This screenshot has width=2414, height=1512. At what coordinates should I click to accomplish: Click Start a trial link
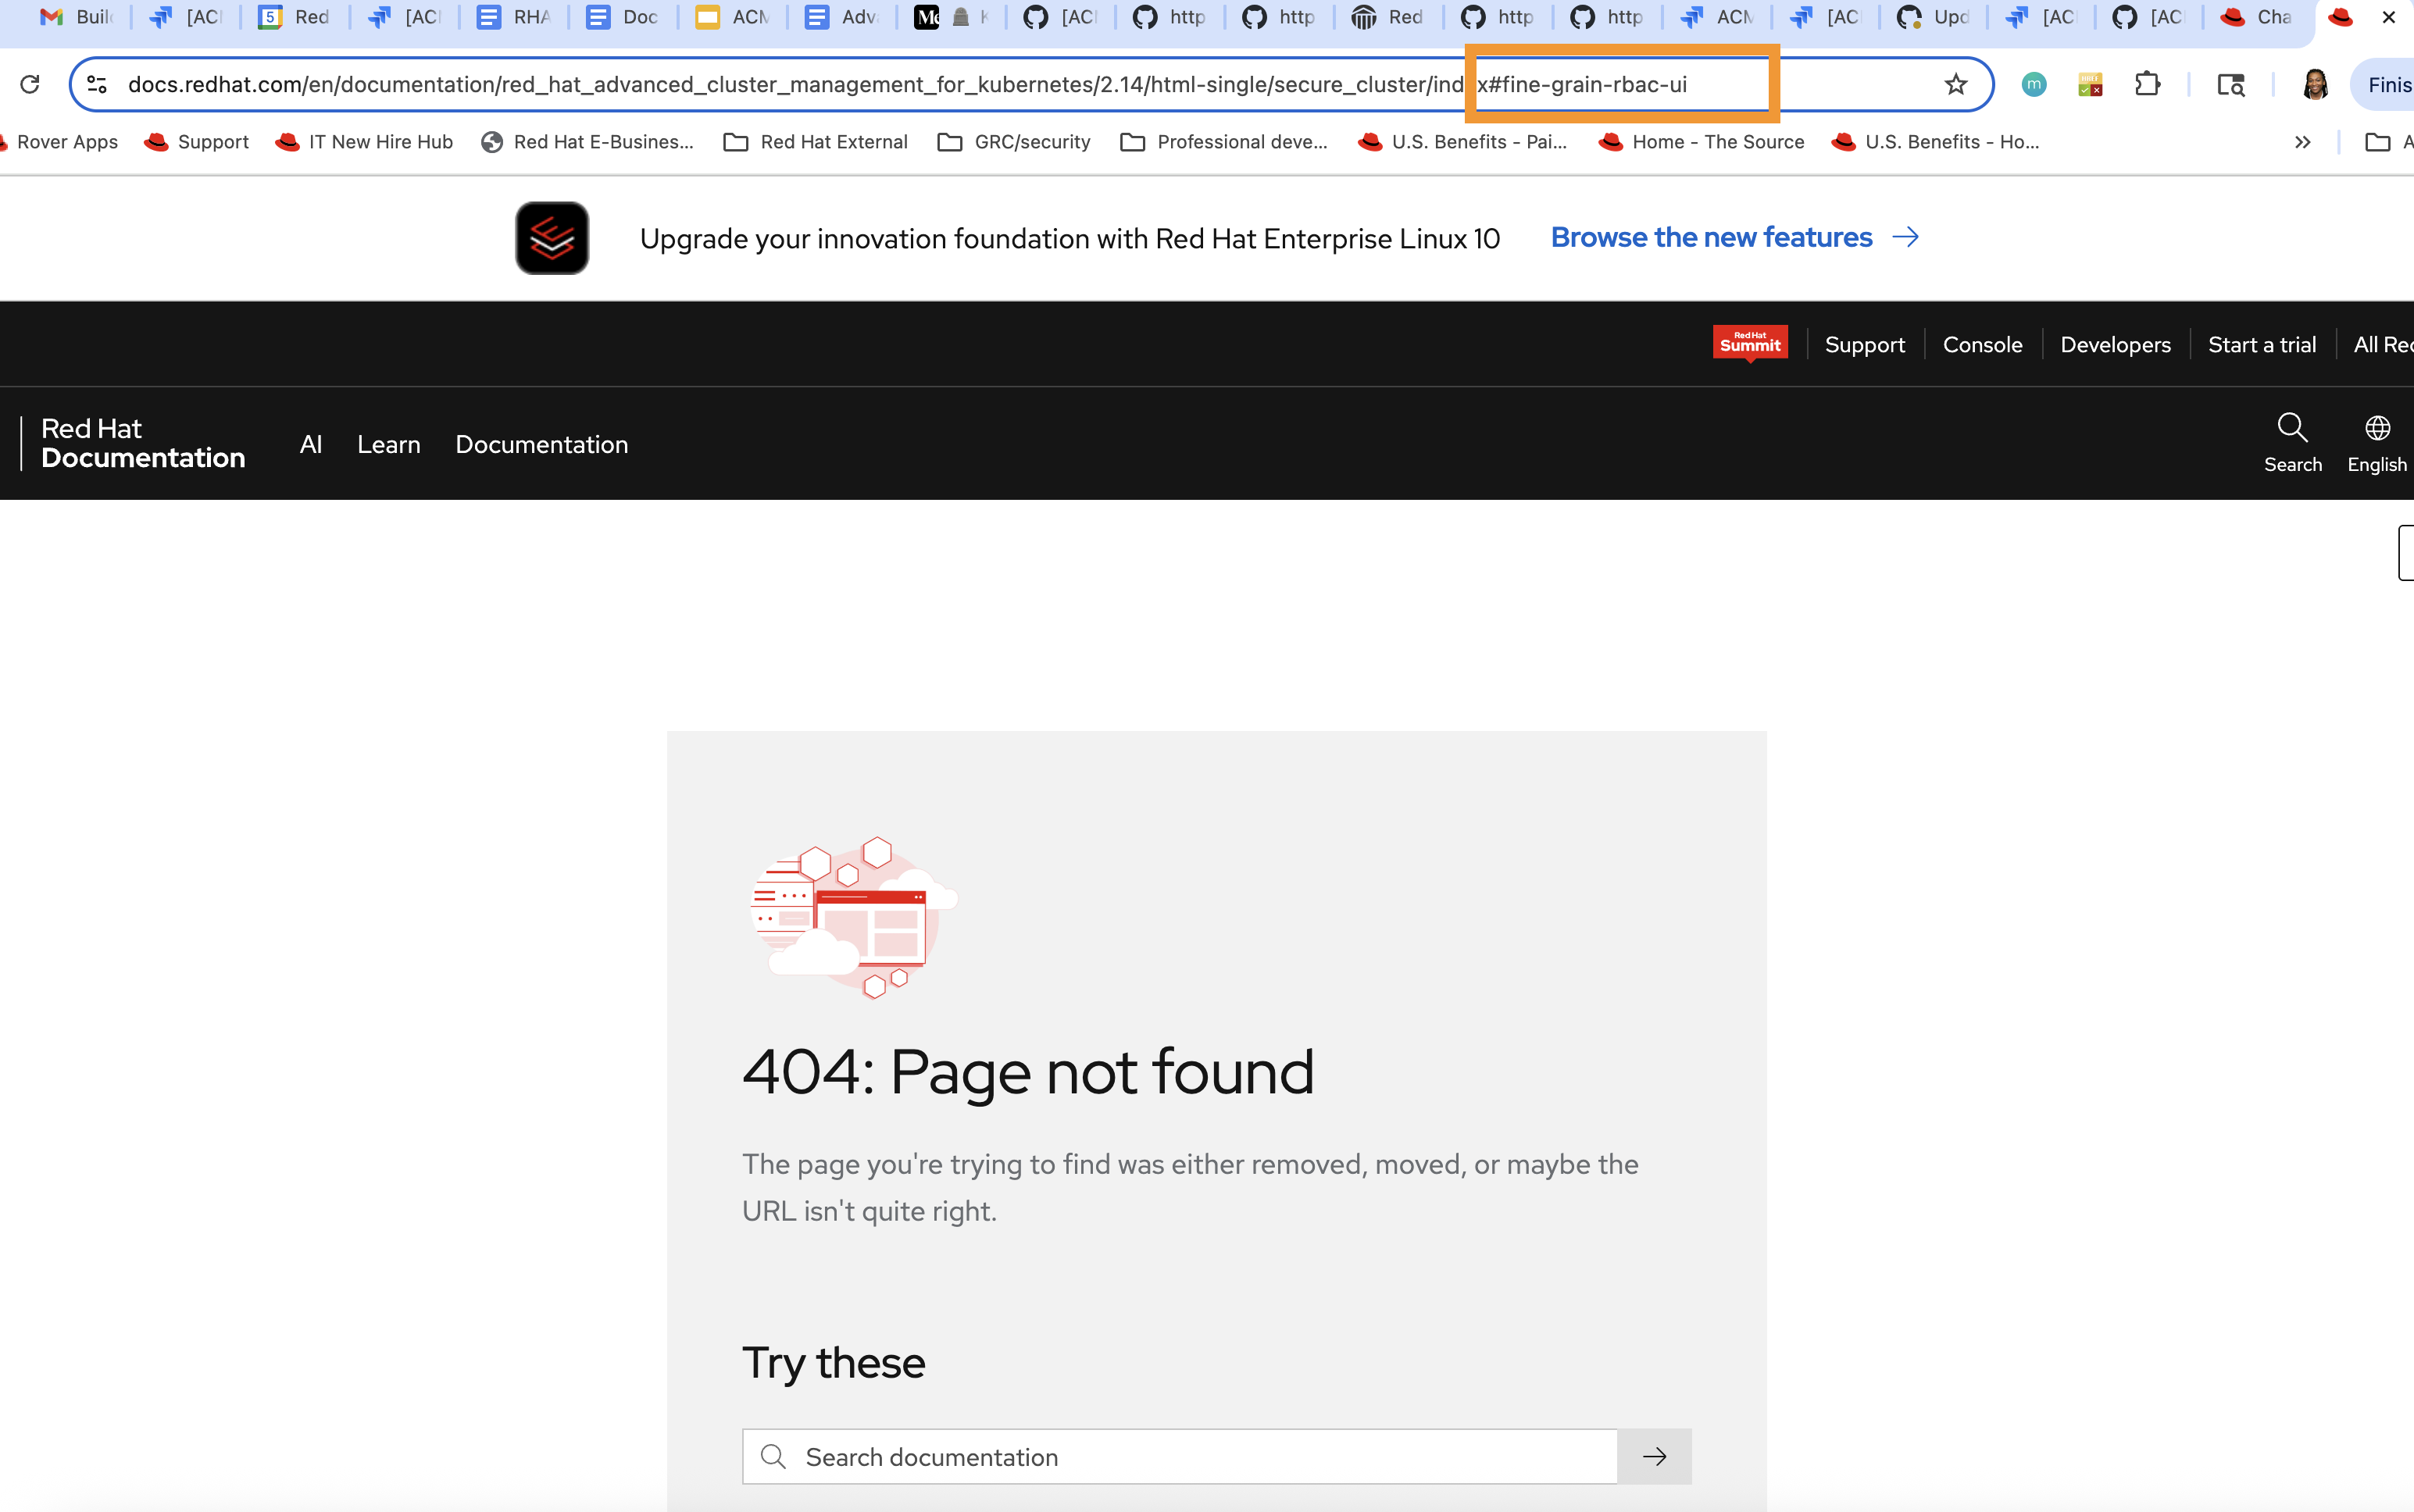point(2261,344)
